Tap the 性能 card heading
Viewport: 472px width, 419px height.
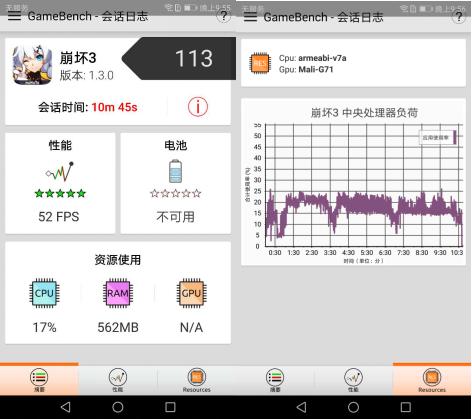60,145
